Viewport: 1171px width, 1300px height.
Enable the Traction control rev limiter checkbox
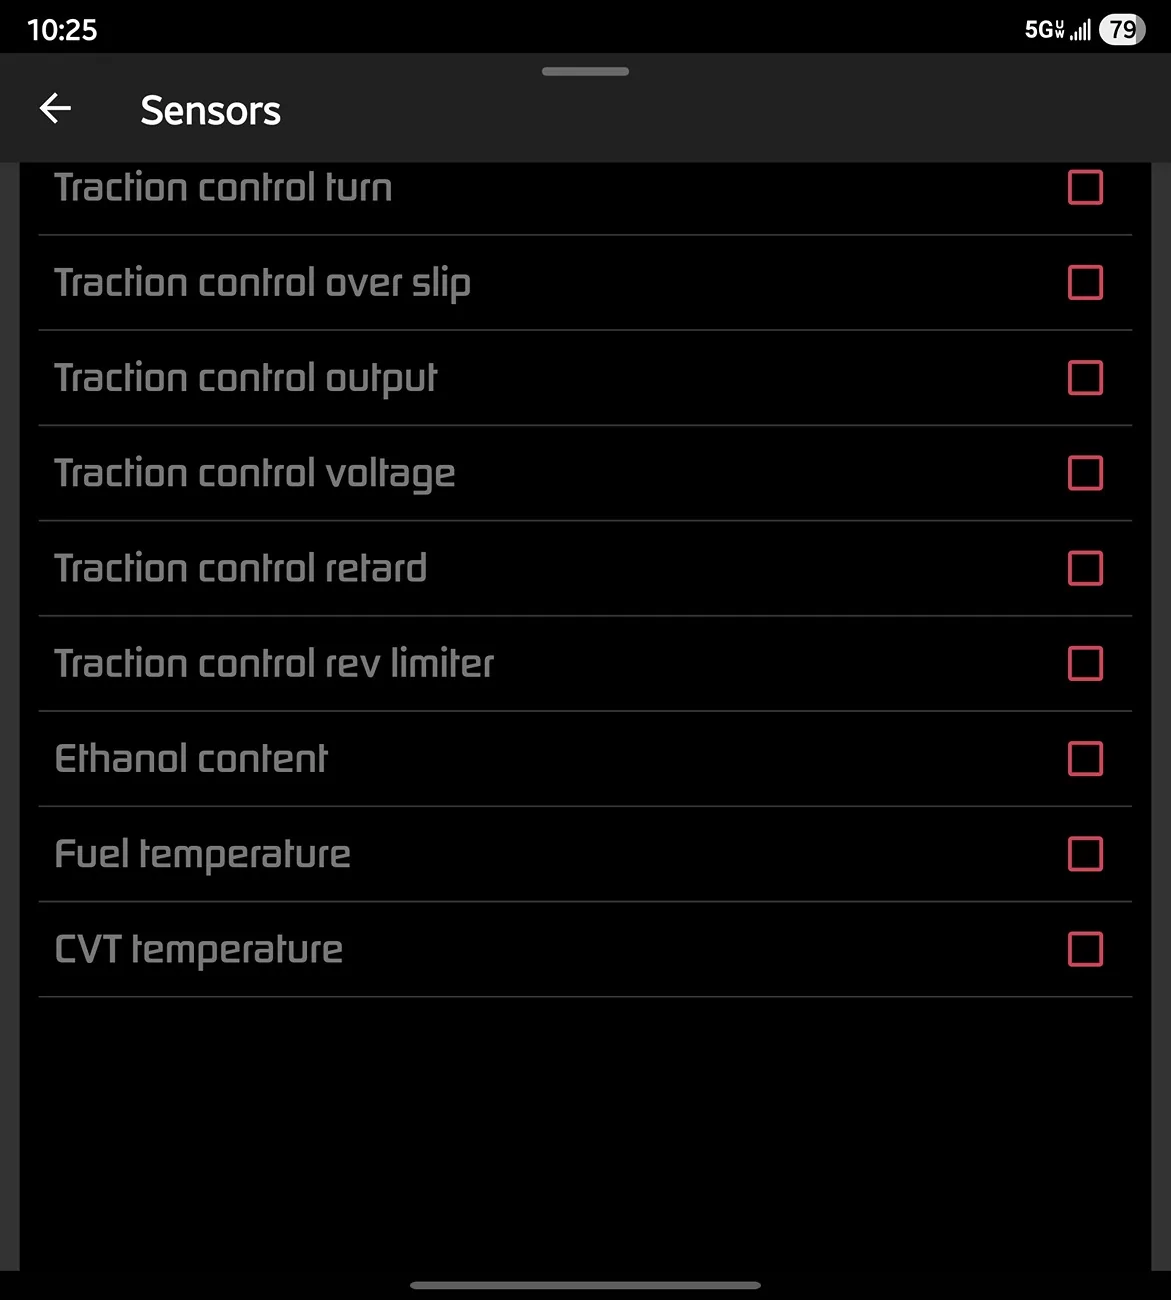coord(1085,663)
